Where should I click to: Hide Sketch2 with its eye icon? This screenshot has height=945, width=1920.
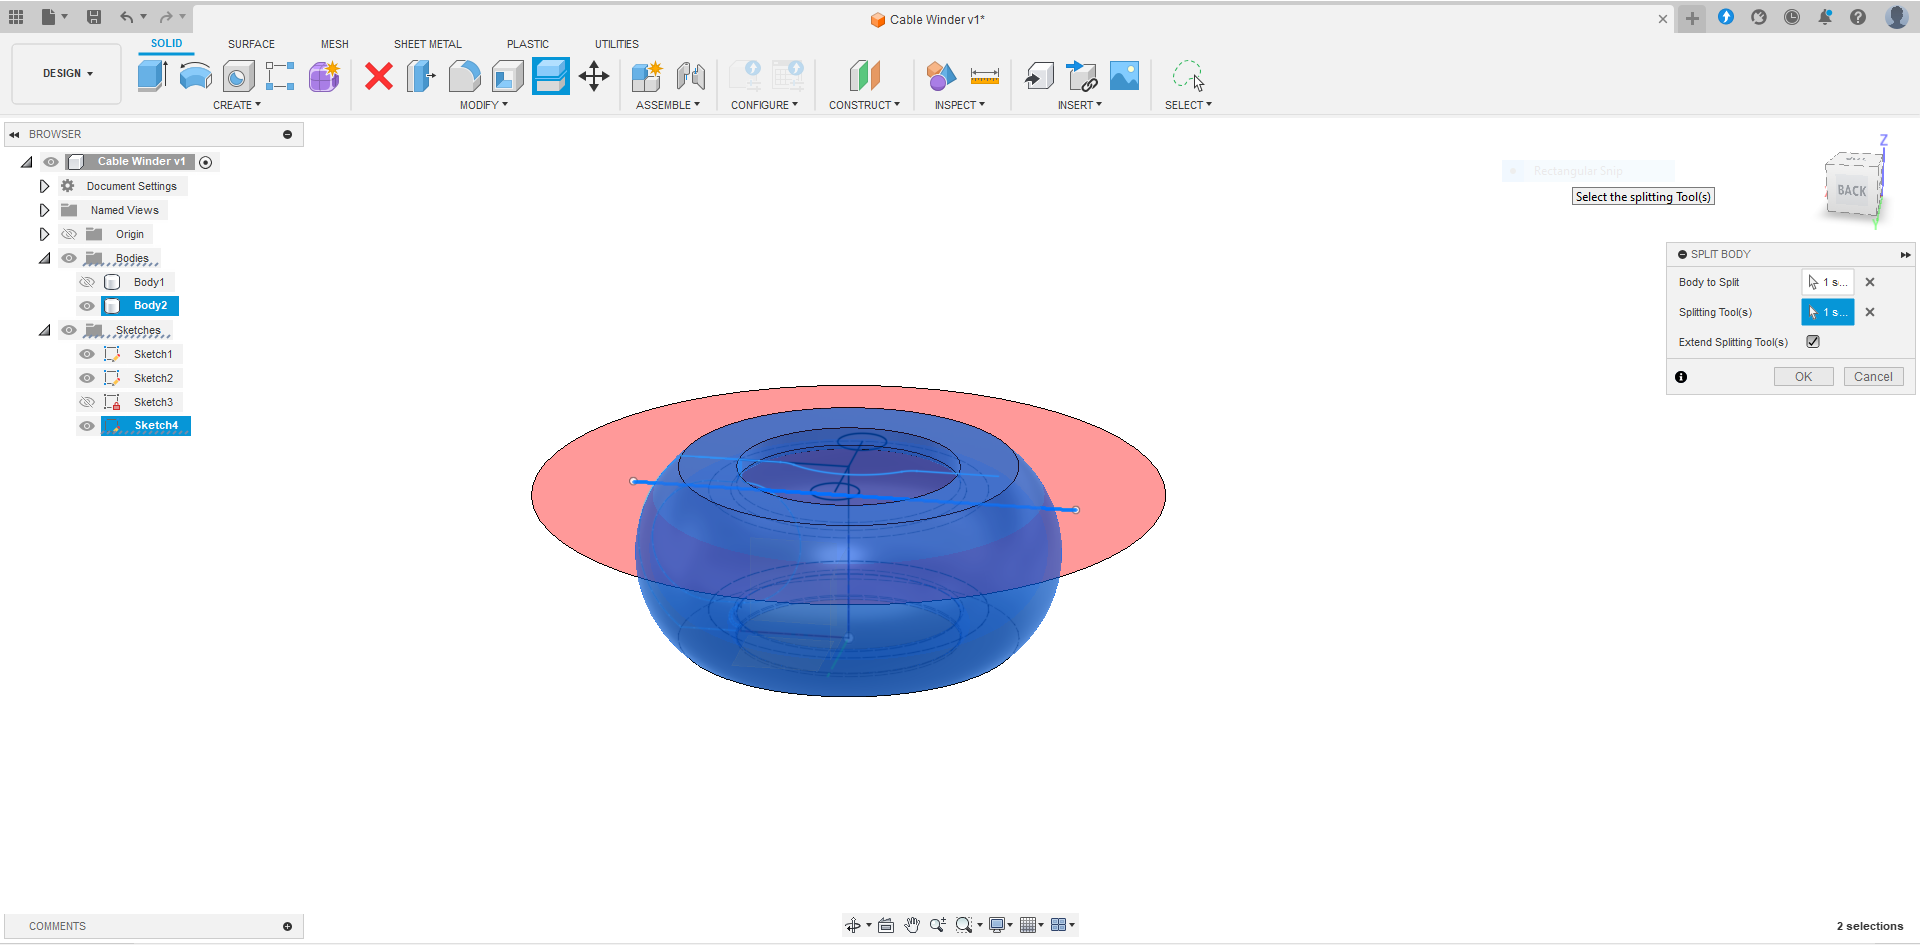pyautogui.click(x=87, y=378)
